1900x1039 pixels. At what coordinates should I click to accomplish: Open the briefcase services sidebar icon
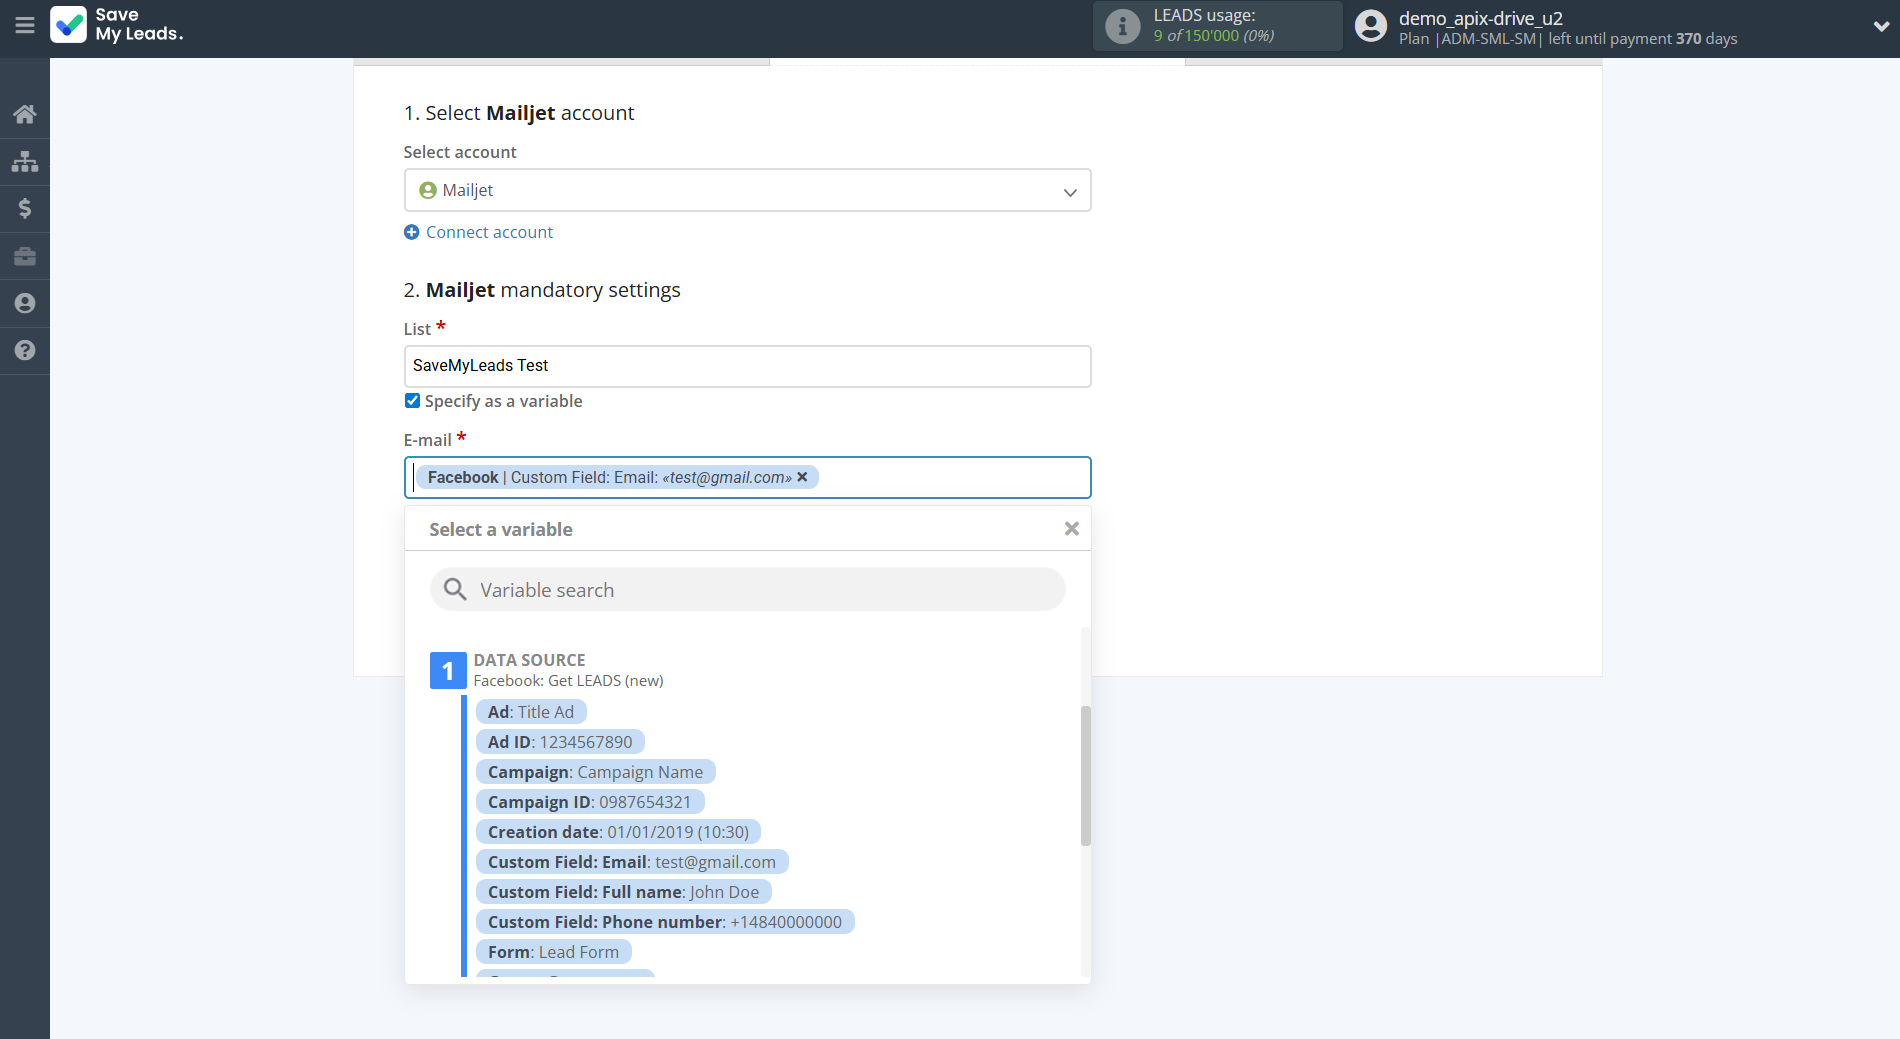tap(25, 256)
